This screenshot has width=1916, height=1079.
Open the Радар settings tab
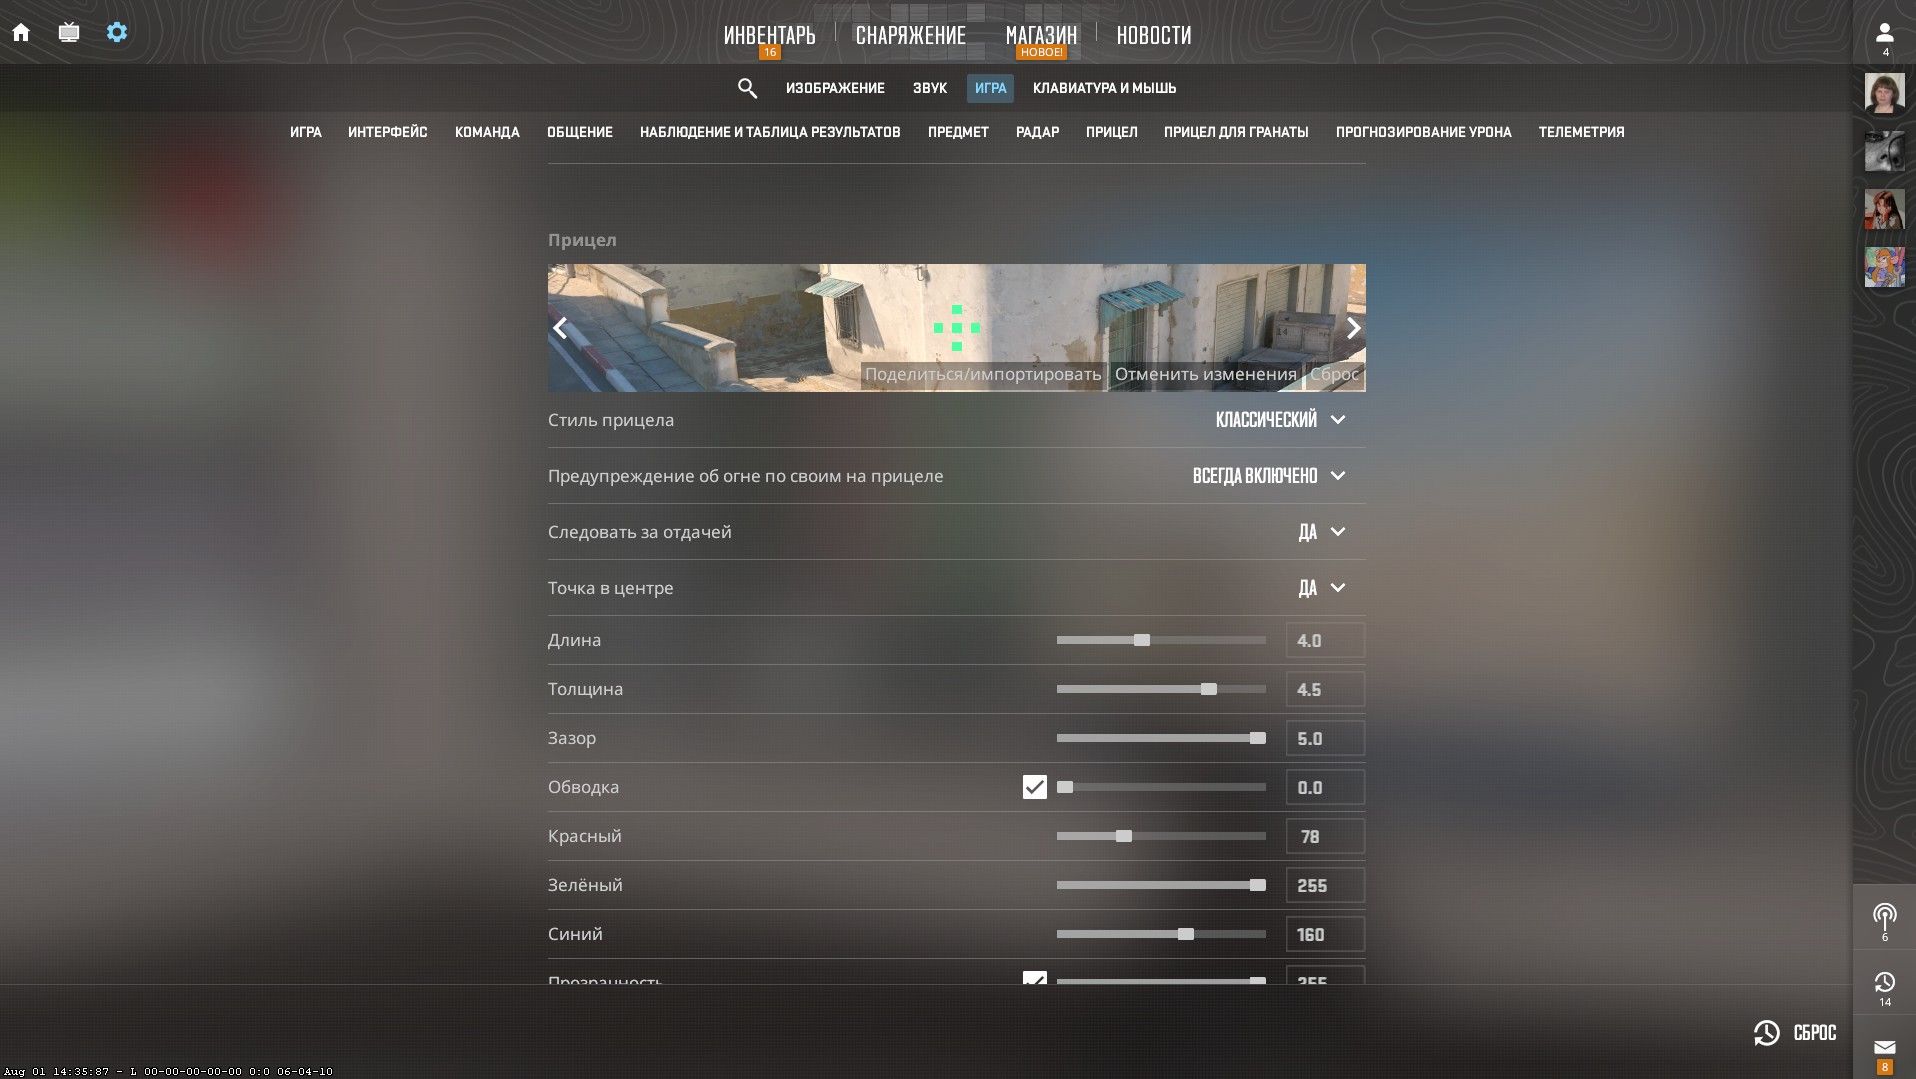coord(1037,131)
